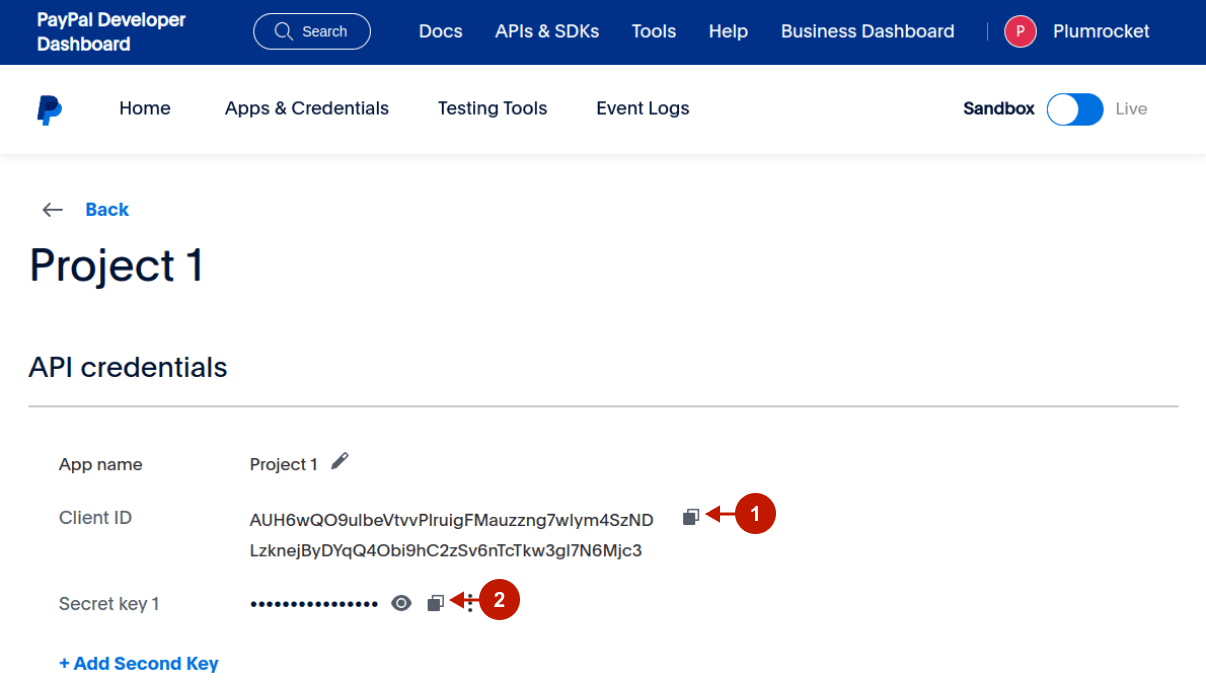
Task: Open the Docs menu in the header
Action: tap(440, 32)
